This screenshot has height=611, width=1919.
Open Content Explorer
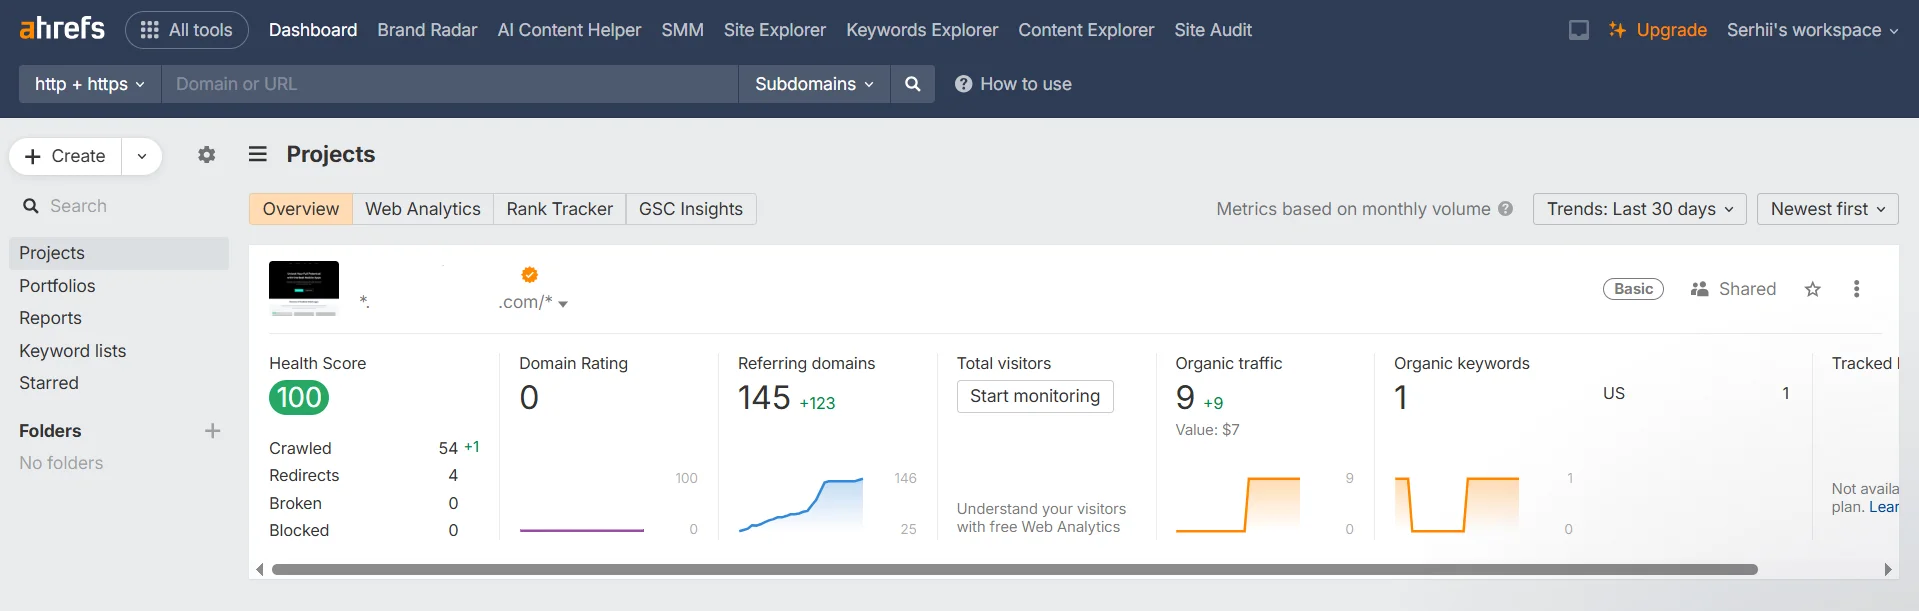point(1086,30)
